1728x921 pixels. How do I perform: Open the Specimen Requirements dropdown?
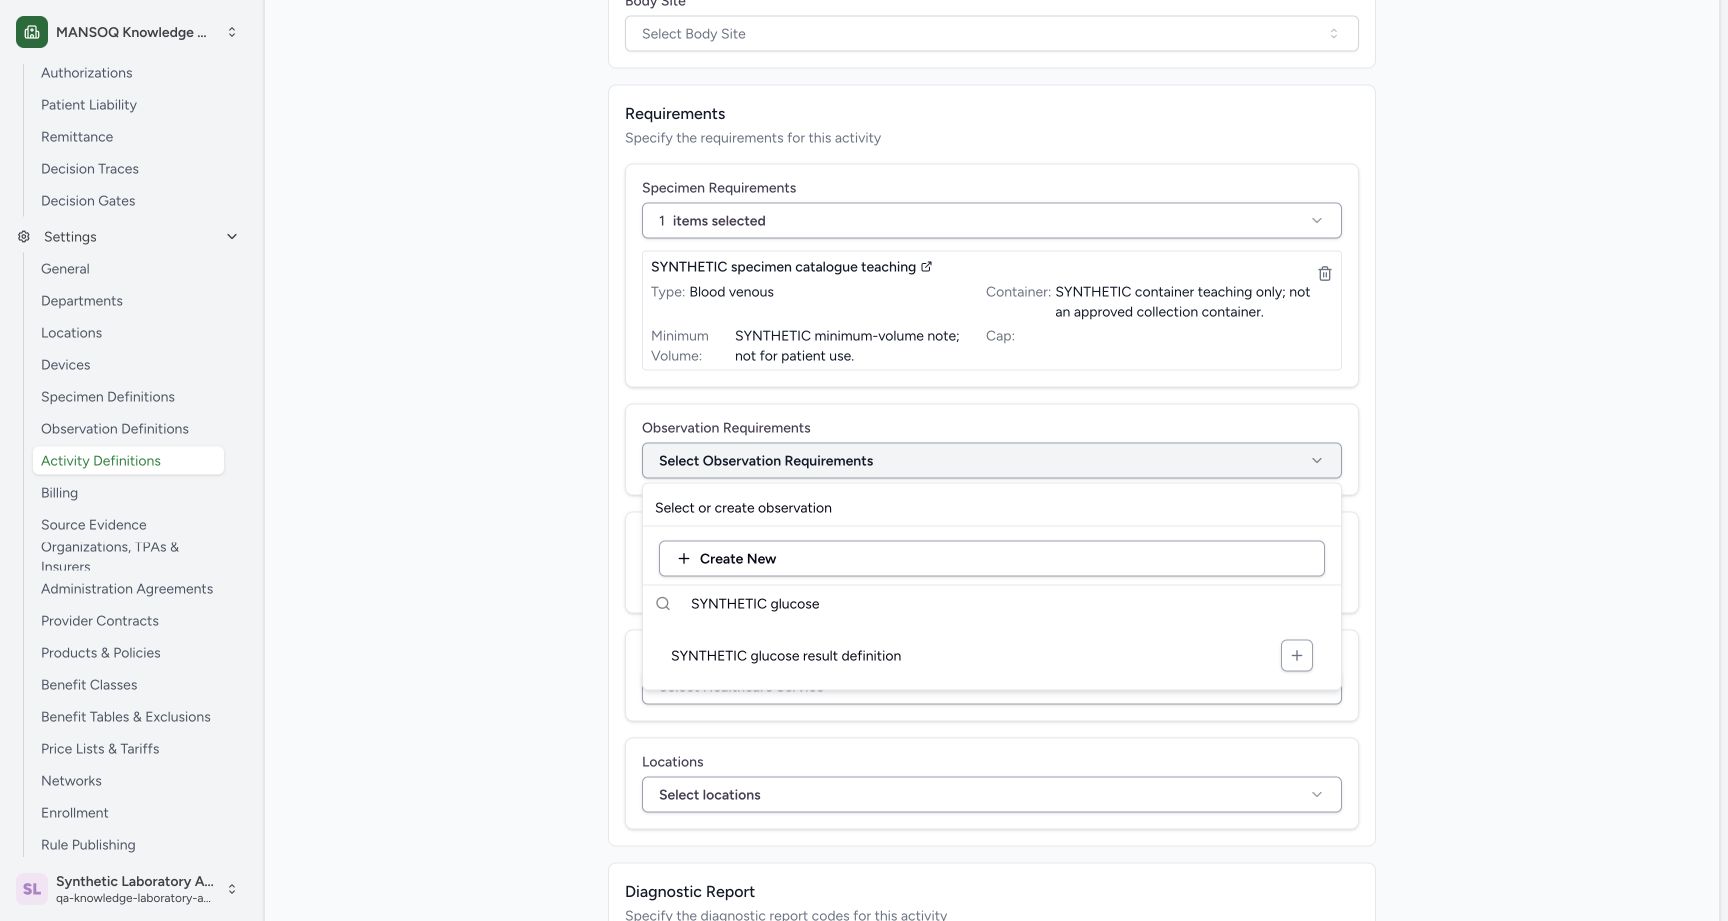[x=991, y=221]
